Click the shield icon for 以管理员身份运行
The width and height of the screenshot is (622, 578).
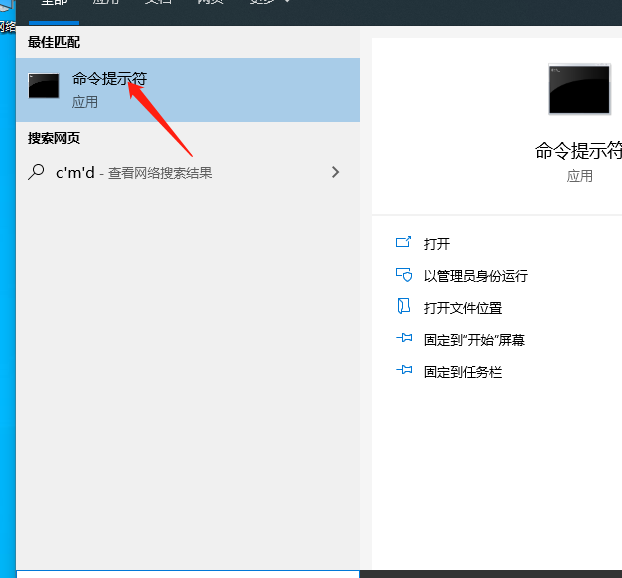[x=404, y=275]
